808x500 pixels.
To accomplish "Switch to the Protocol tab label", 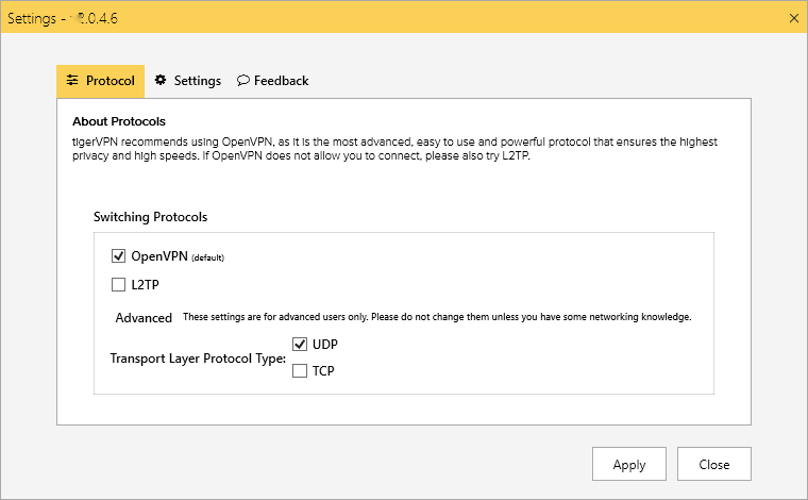I will pos(110,81).
